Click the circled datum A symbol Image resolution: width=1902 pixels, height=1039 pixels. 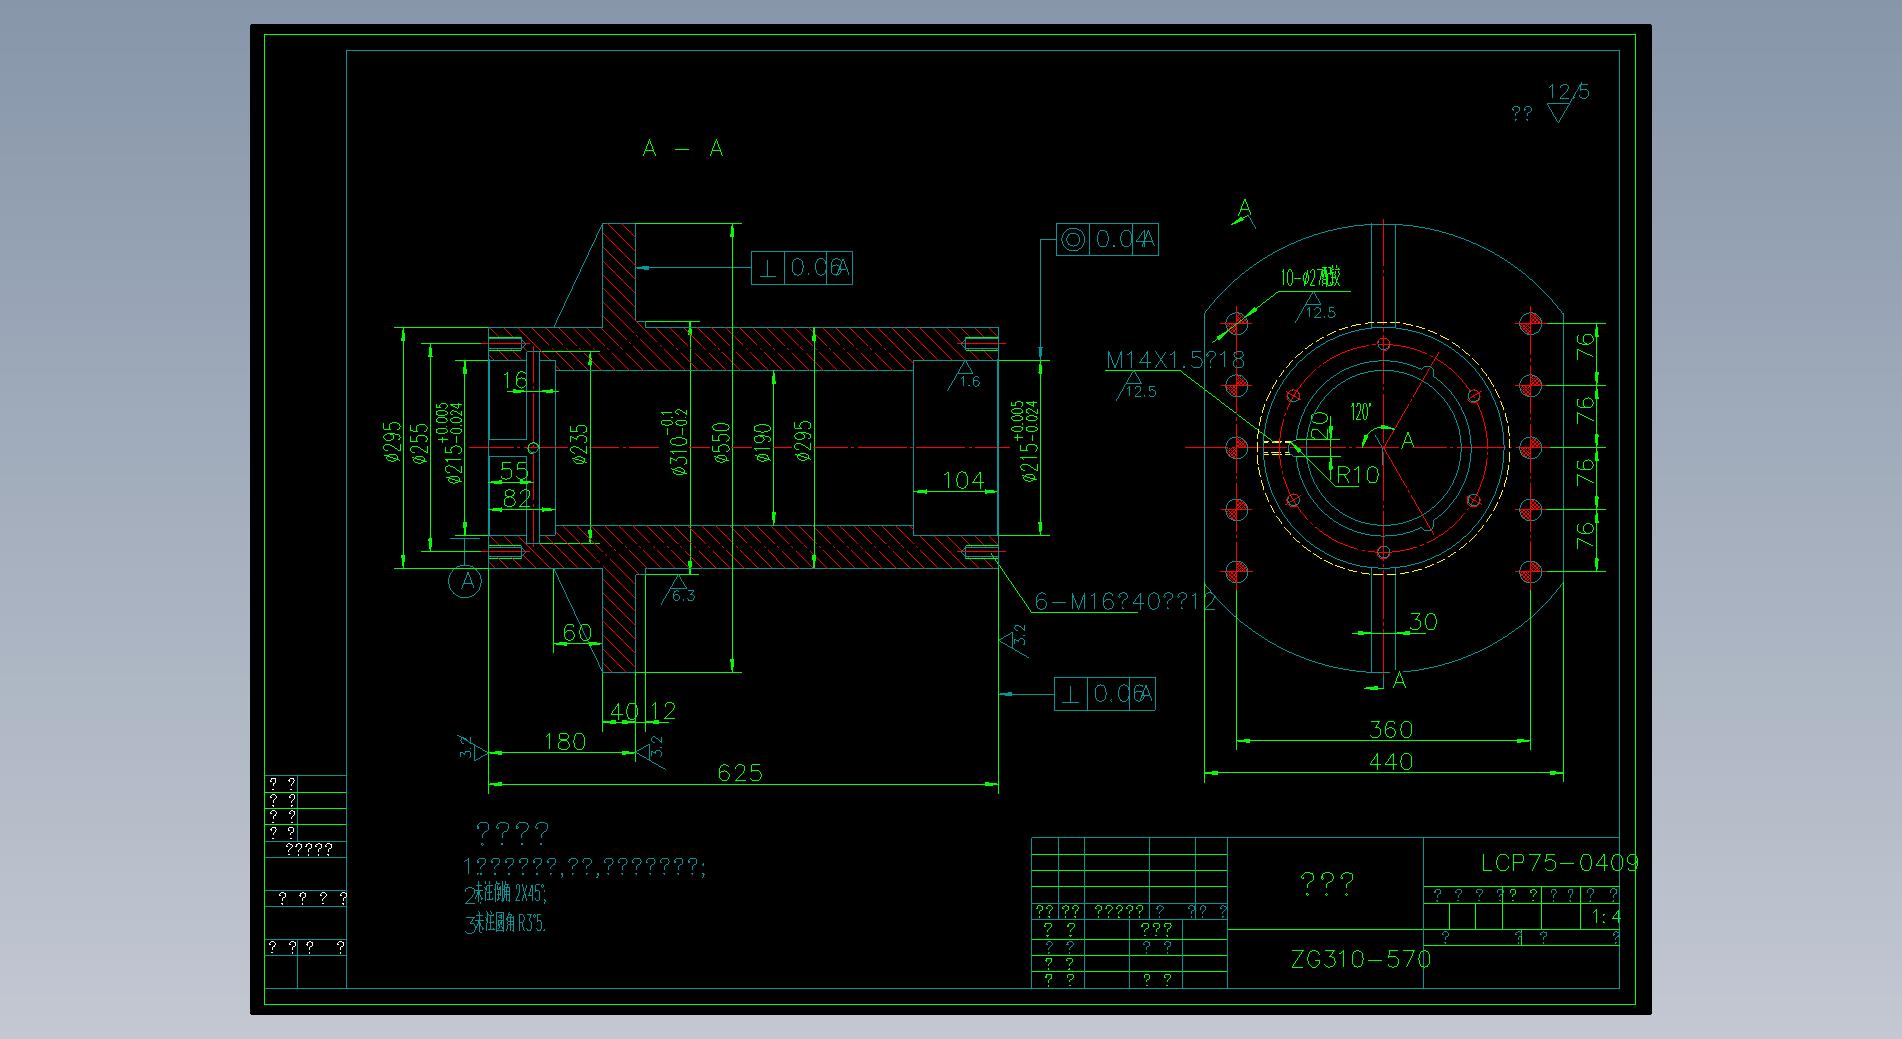click(467, 581)
